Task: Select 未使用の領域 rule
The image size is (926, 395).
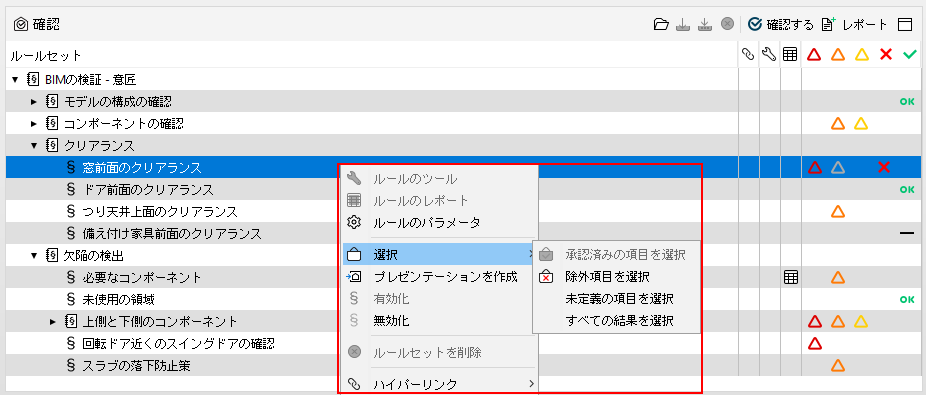Action: [118, 299]
